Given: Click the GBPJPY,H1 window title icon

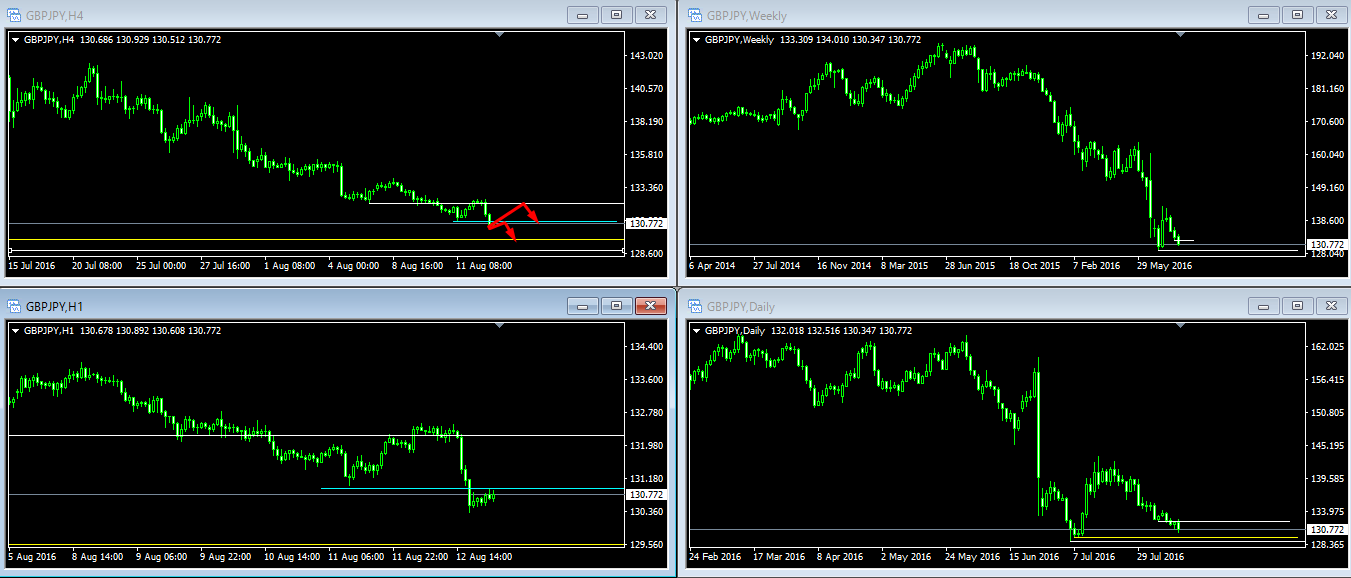Looking at the screenshot, I should click(x=16, y=307).
